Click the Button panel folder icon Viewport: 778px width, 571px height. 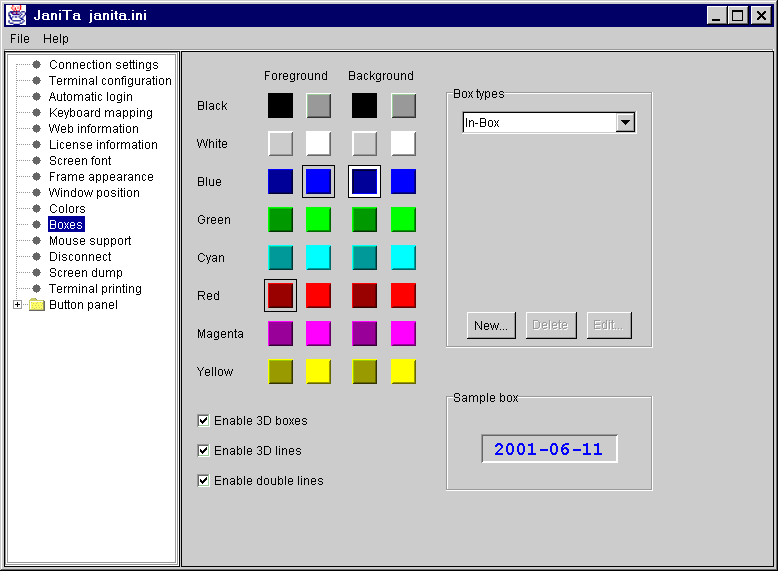[x=37, y=305]
